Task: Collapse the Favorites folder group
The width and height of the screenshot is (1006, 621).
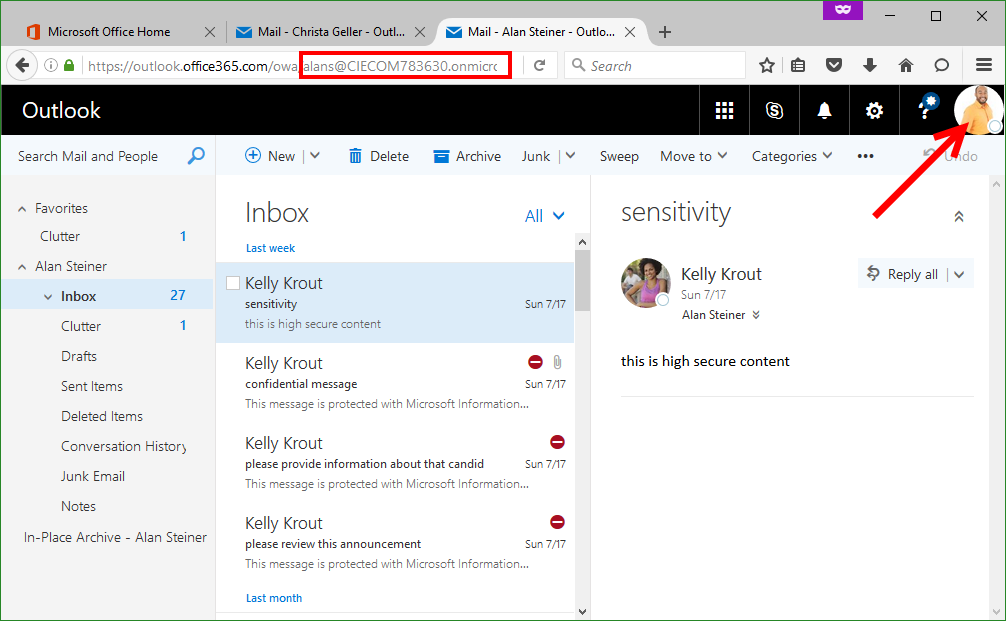Action: [x=22, y=209]
